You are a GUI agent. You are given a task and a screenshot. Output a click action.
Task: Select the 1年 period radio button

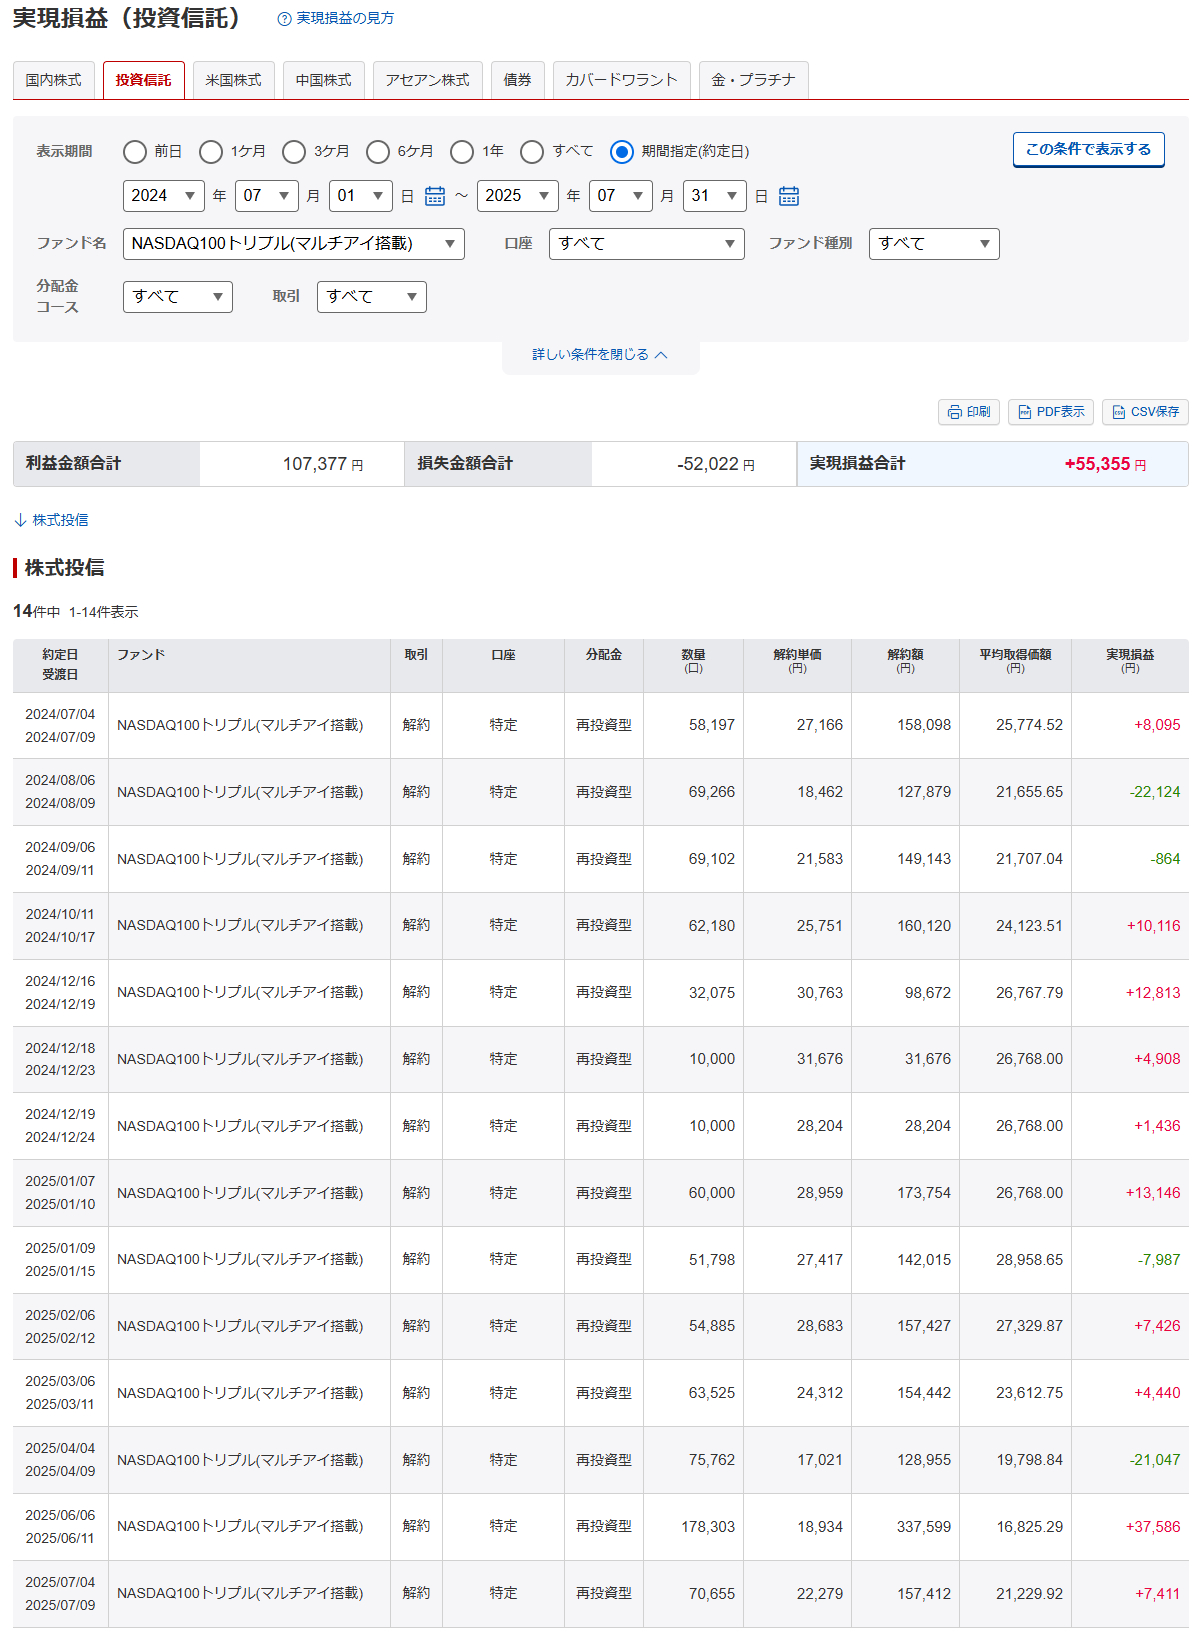[x=462, y=152]
